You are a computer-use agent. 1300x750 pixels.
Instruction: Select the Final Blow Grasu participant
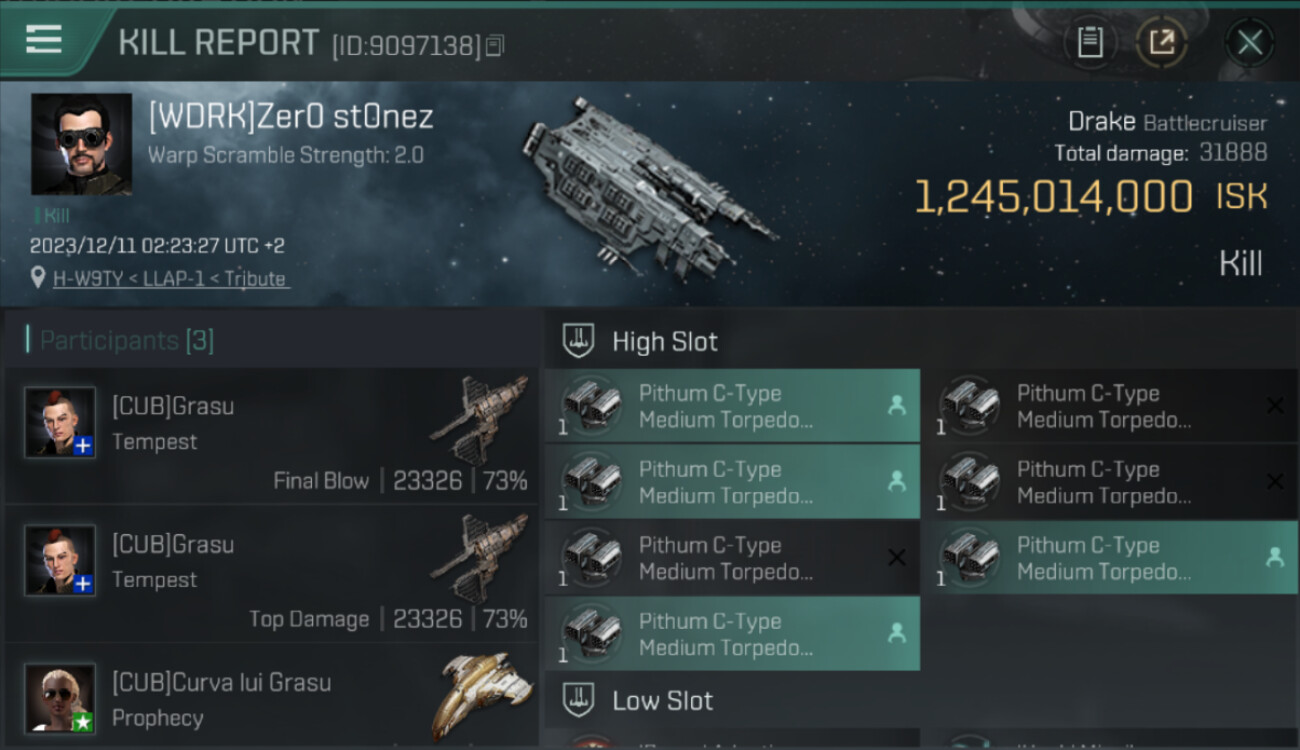(x=272, y=436)
